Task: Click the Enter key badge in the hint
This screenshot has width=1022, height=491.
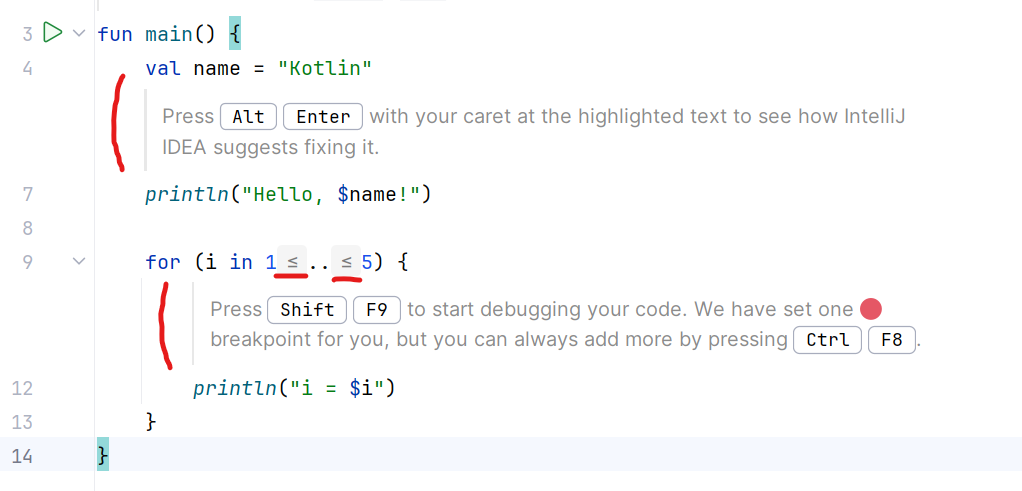Action: 323,117
